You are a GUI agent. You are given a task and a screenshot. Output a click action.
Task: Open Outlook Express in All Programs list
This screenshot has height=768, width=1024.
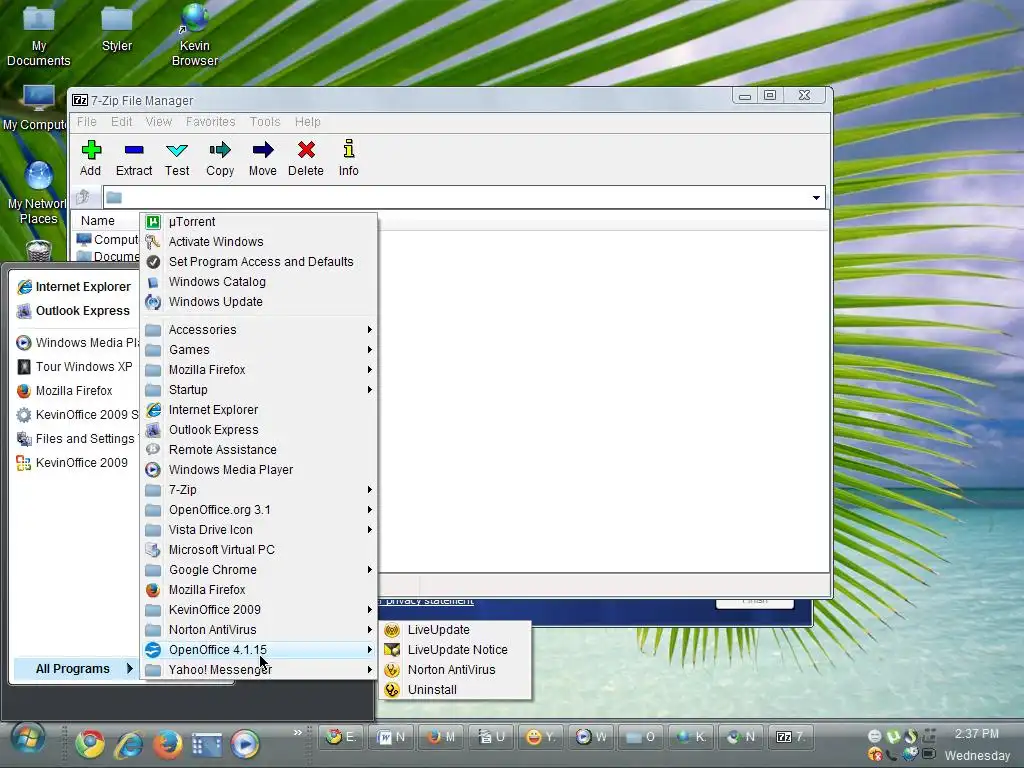(x=260, y=430)
